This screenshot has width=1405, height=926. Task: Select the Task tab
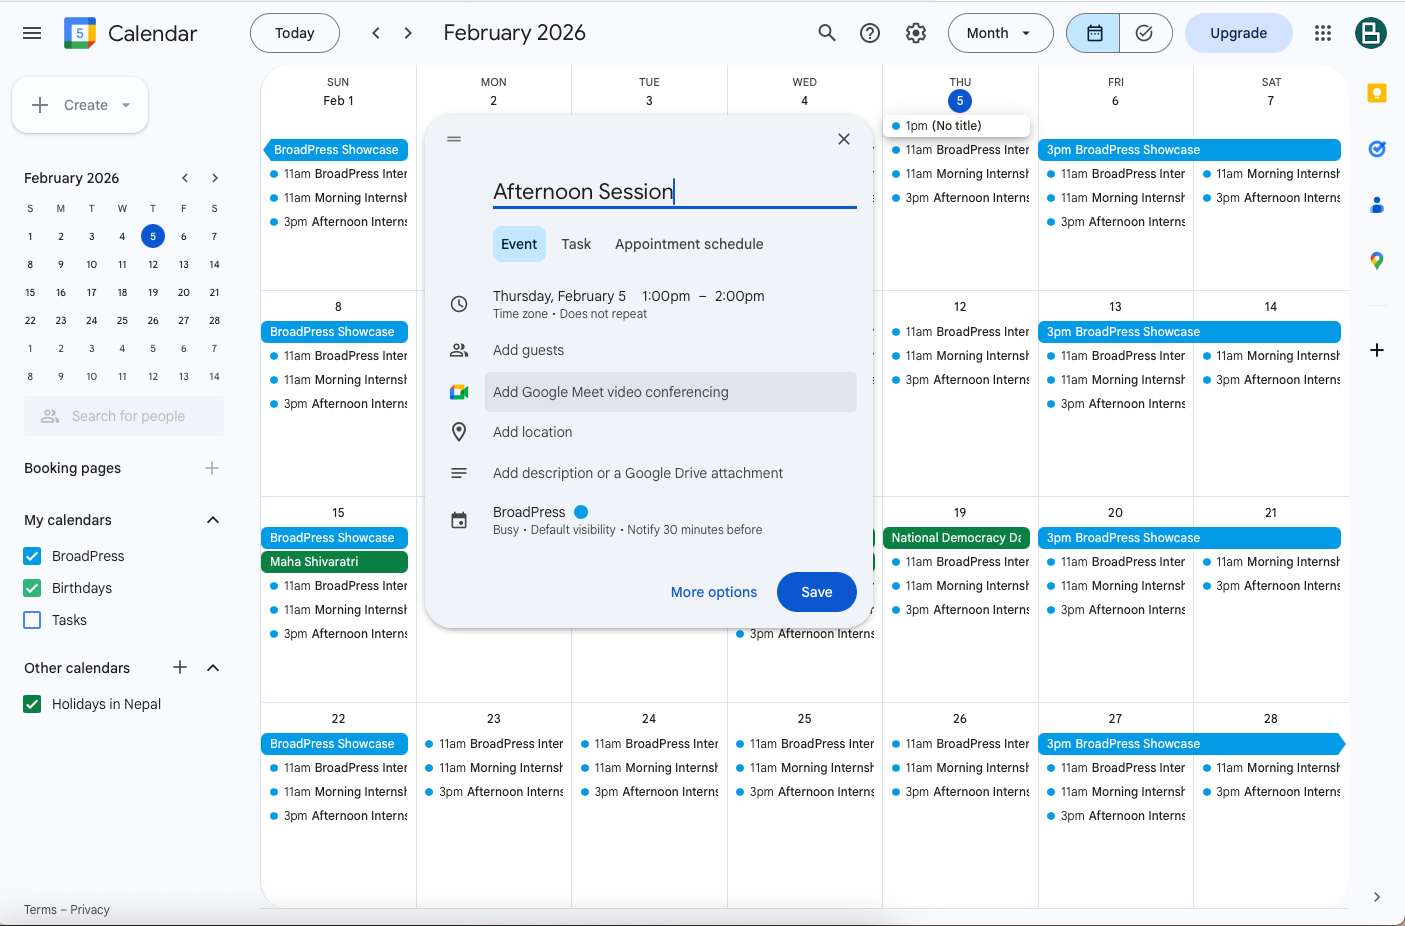click(x=576, y=244)
